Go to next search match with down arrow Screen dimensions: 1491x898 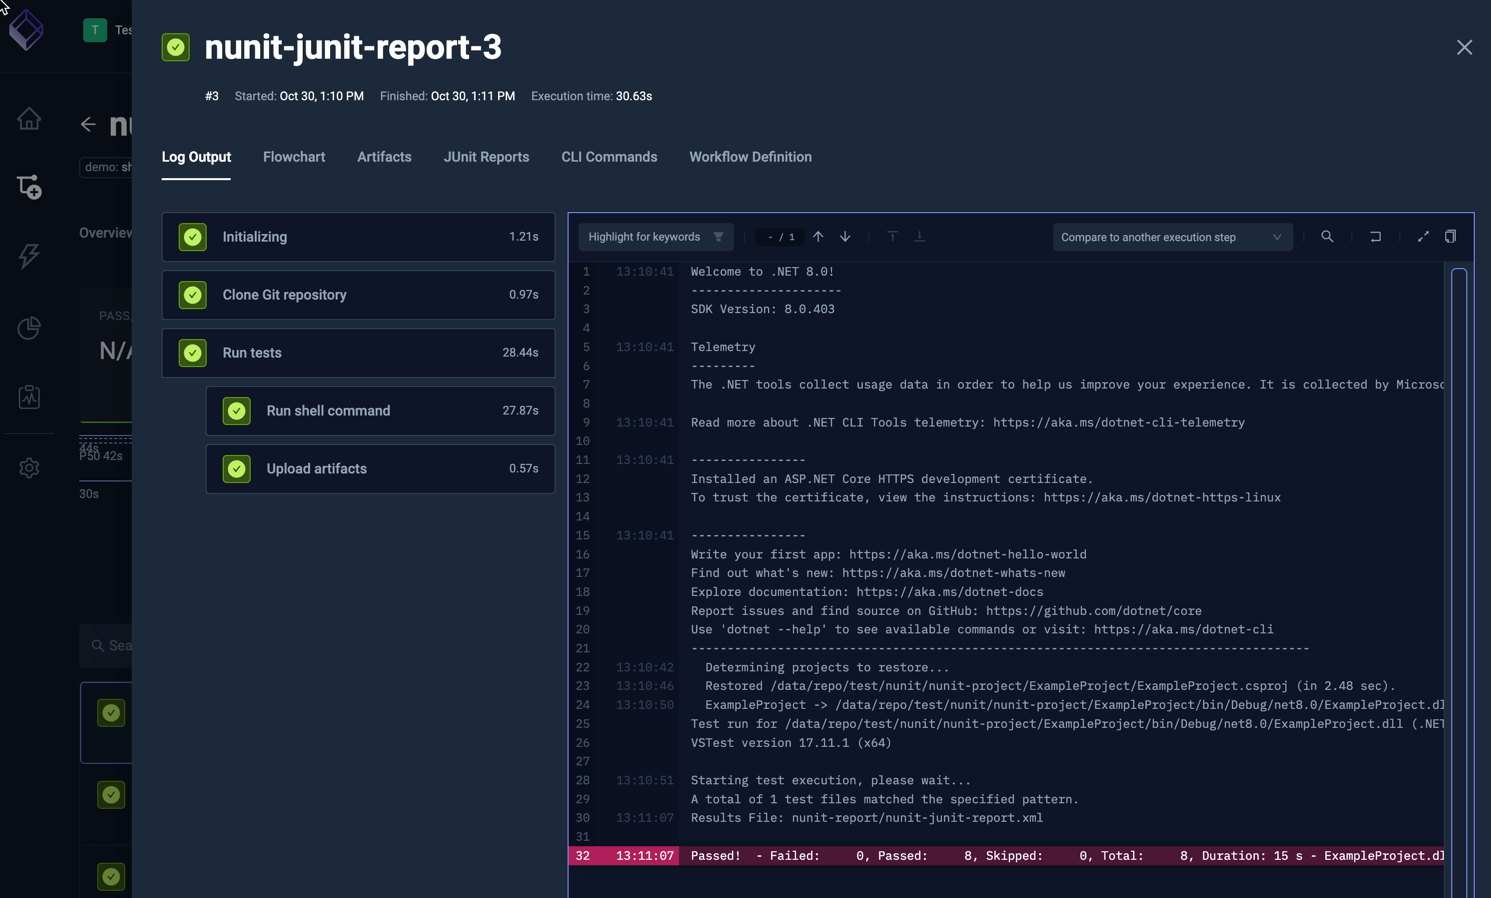tap(845, 236)
